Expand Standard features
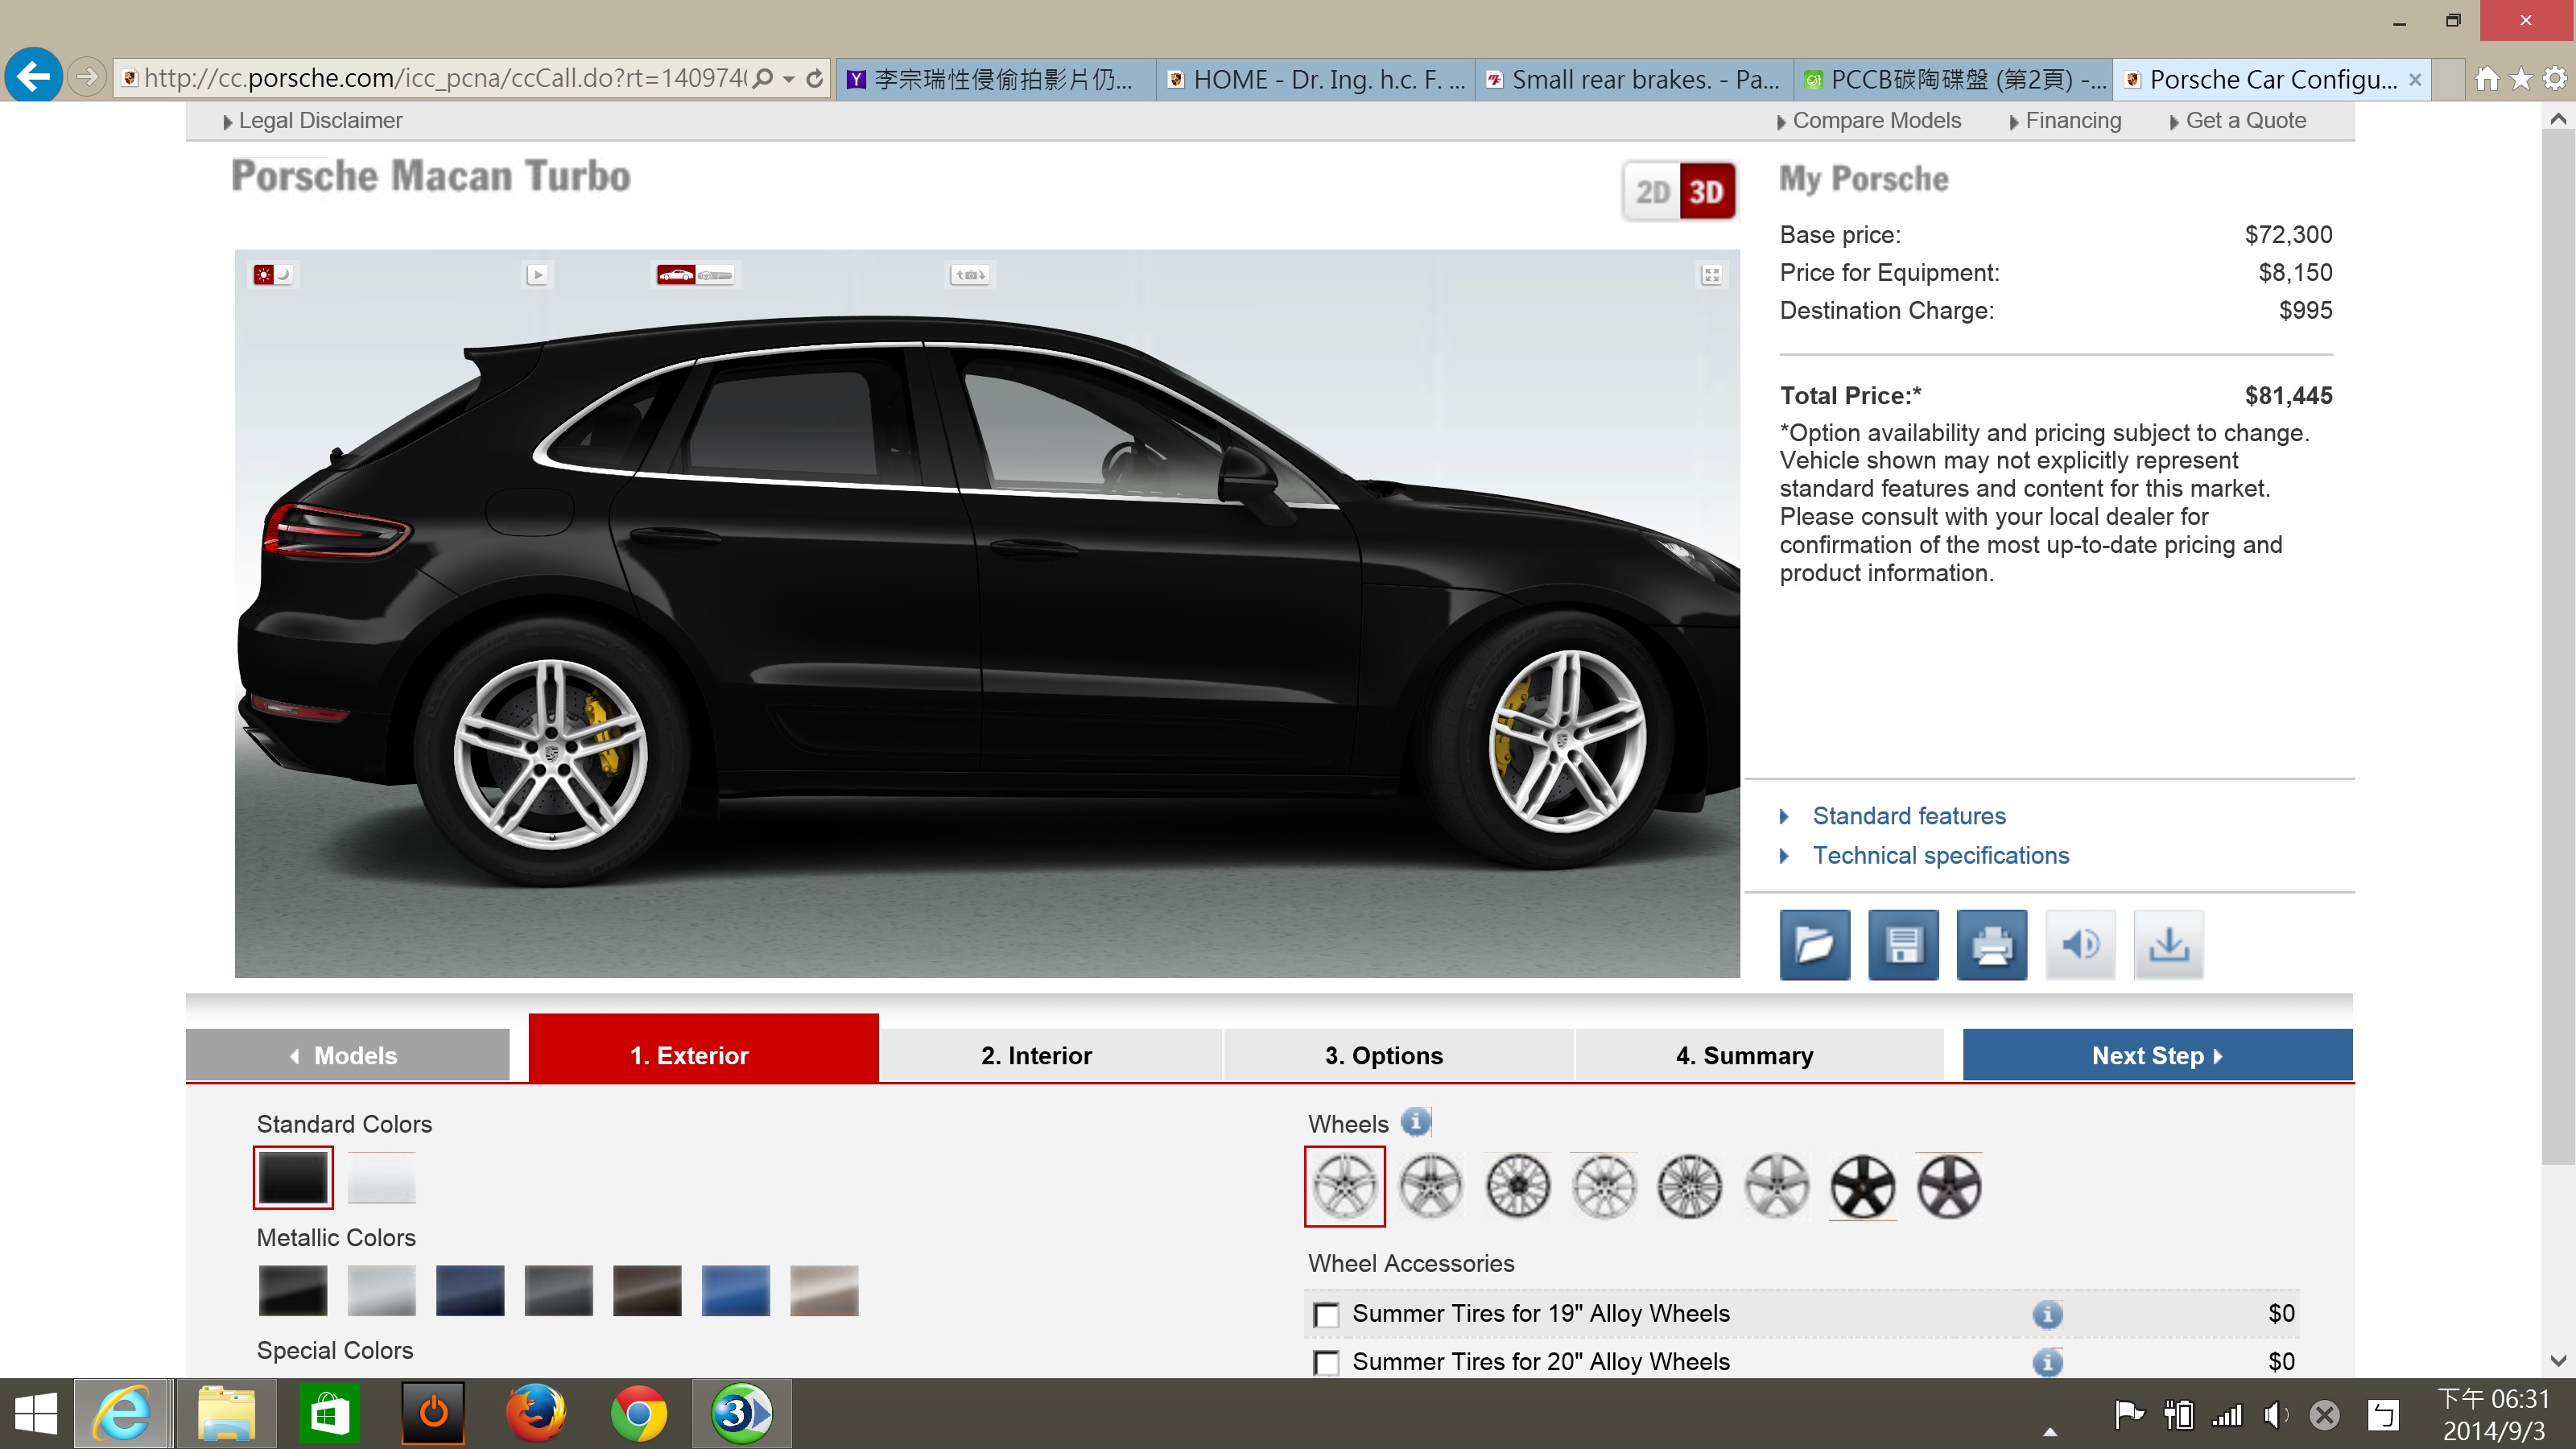 1909,816
